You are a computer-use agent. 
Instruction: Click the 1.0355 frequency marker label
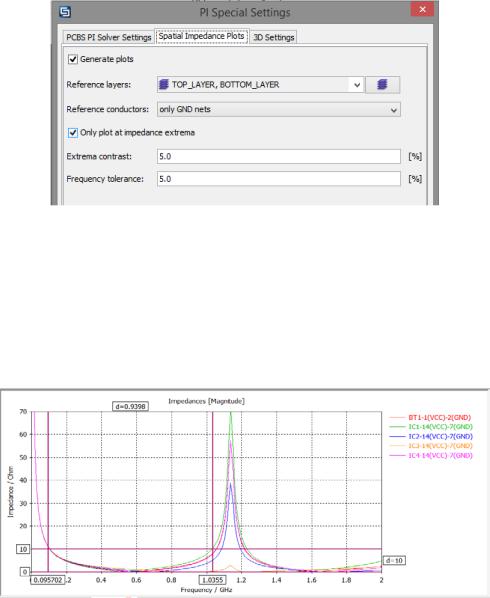coord(212,580)
